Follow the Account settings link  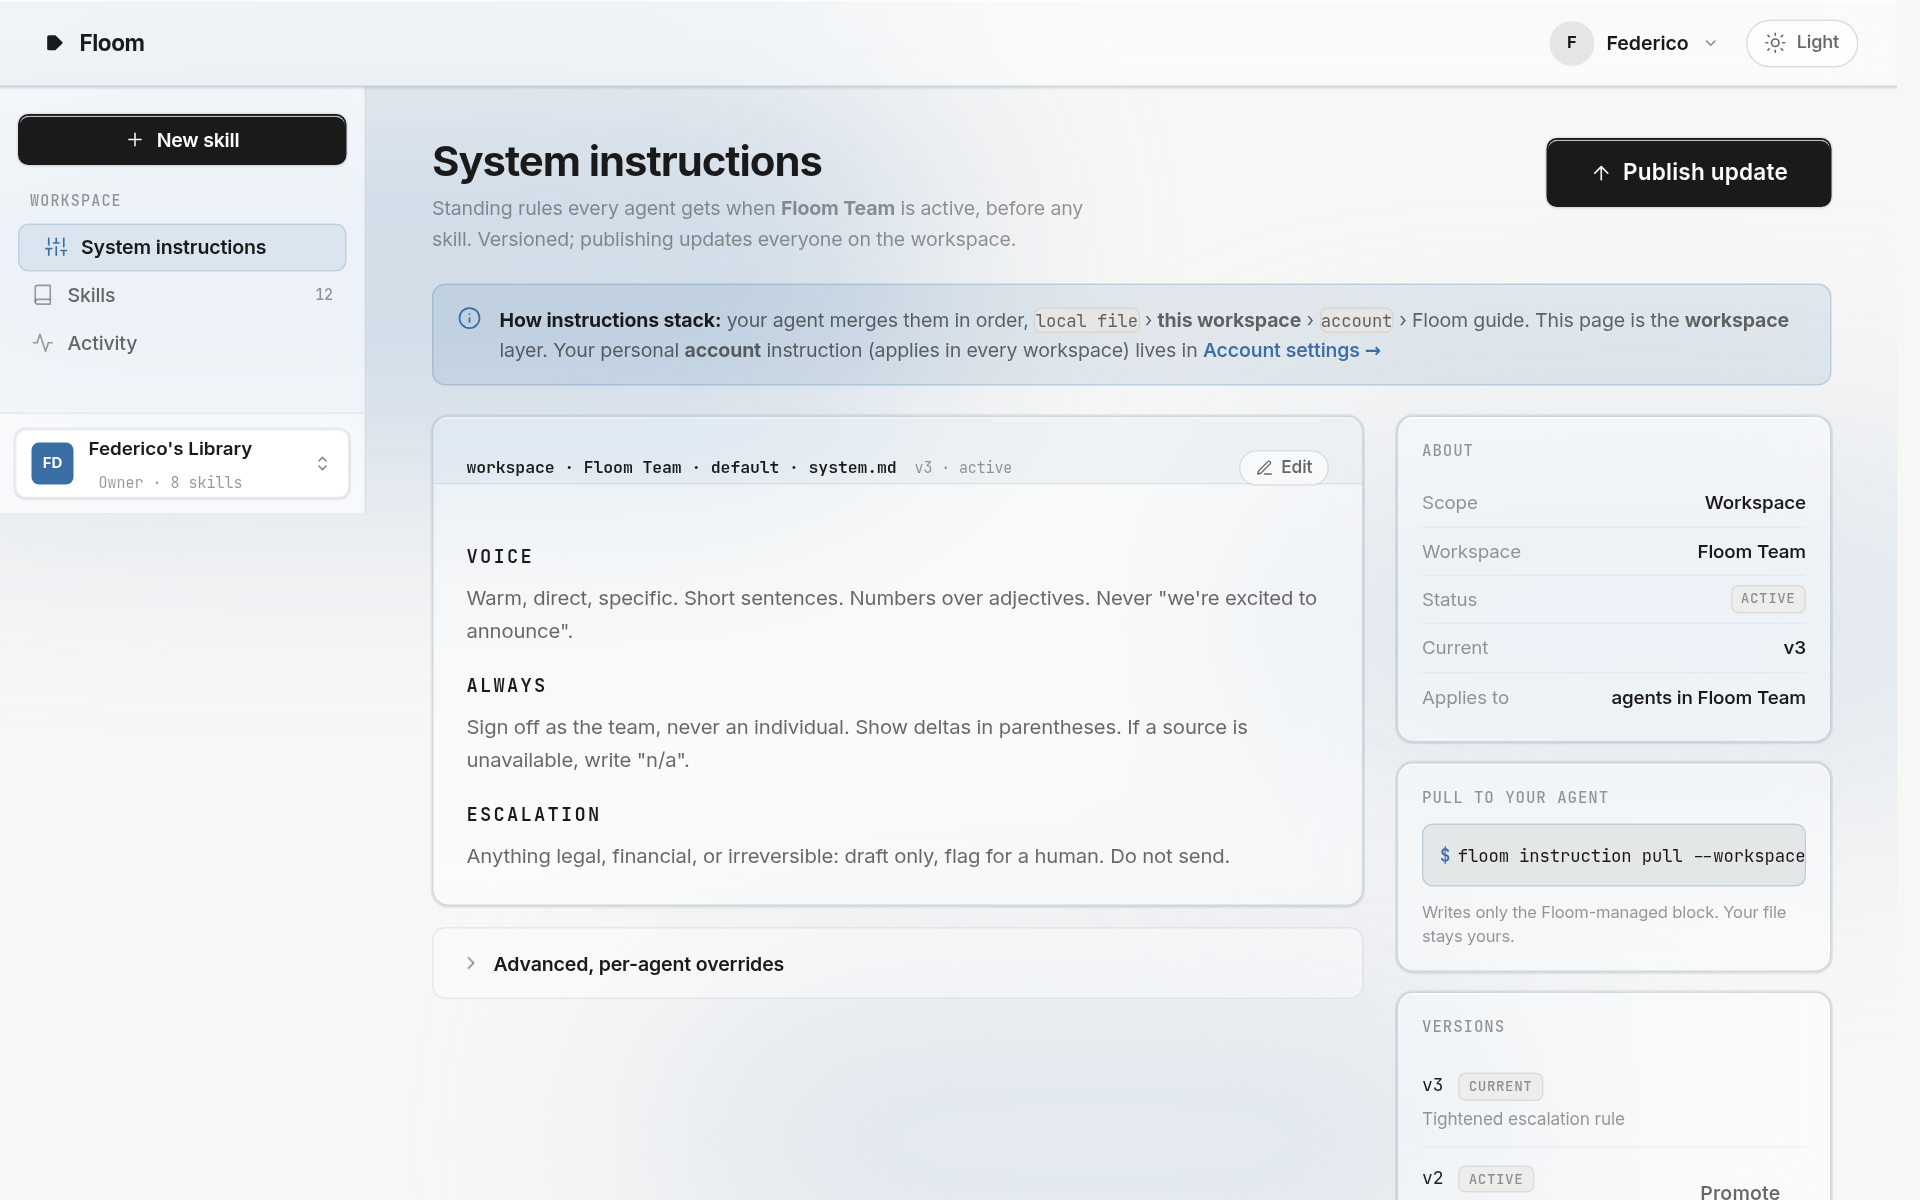[x=1291, y=350]
